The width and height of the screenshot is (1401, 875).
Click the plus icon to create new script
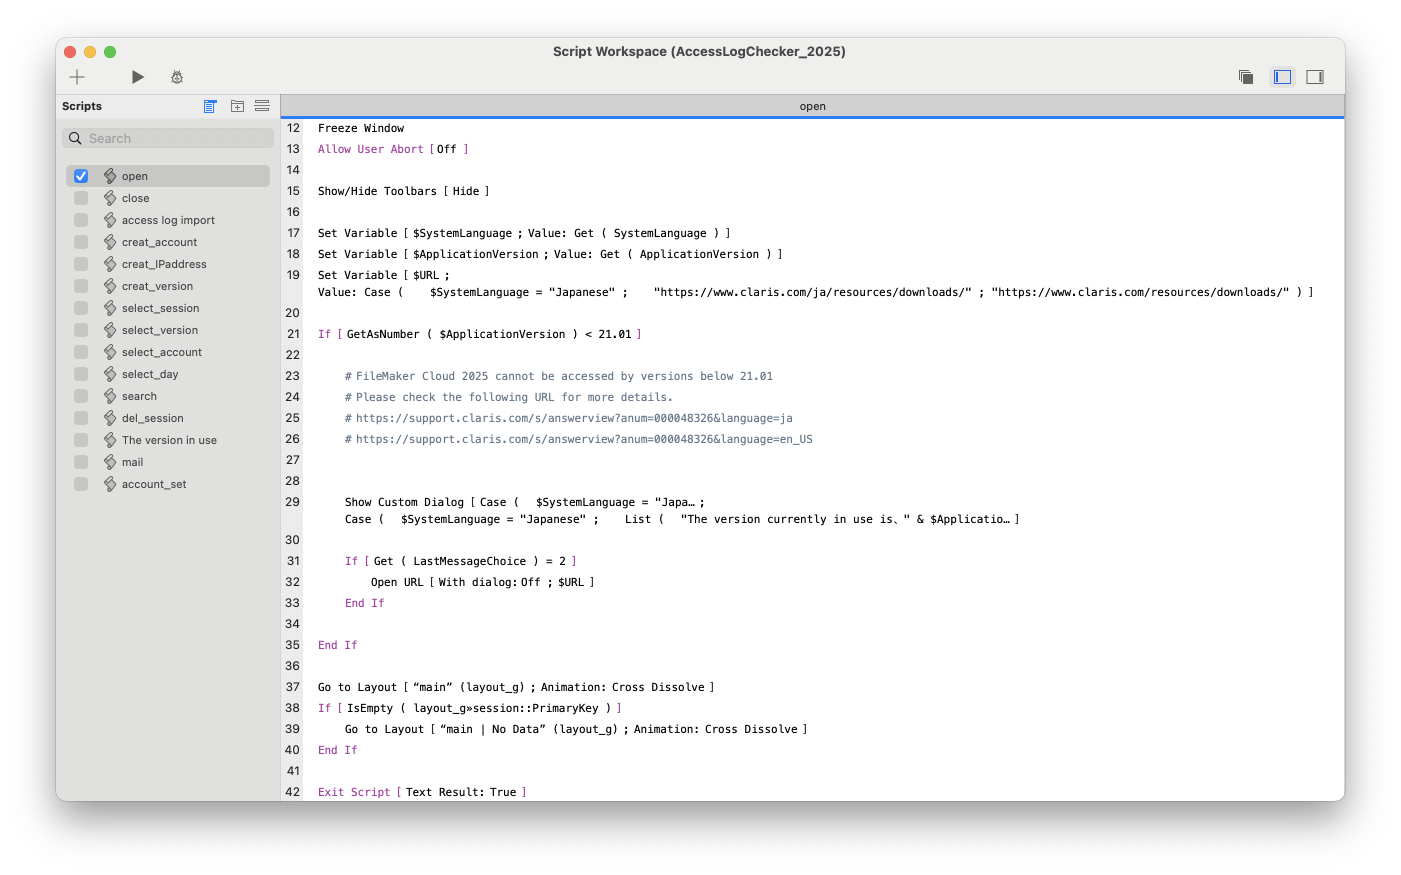77,77
